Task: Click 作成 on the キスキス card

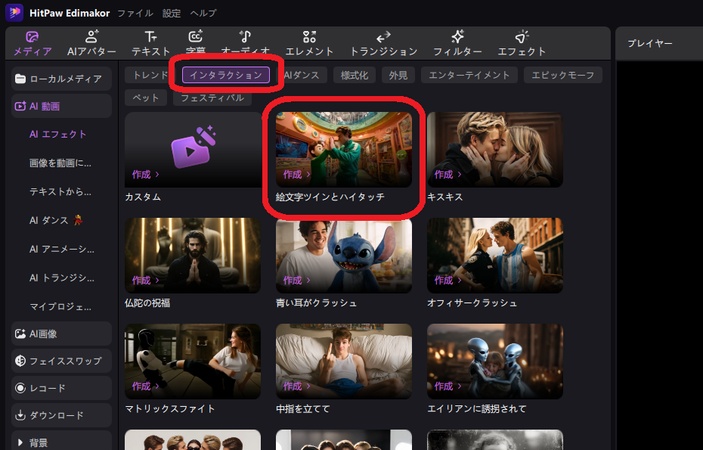Action: click(447, 174)
